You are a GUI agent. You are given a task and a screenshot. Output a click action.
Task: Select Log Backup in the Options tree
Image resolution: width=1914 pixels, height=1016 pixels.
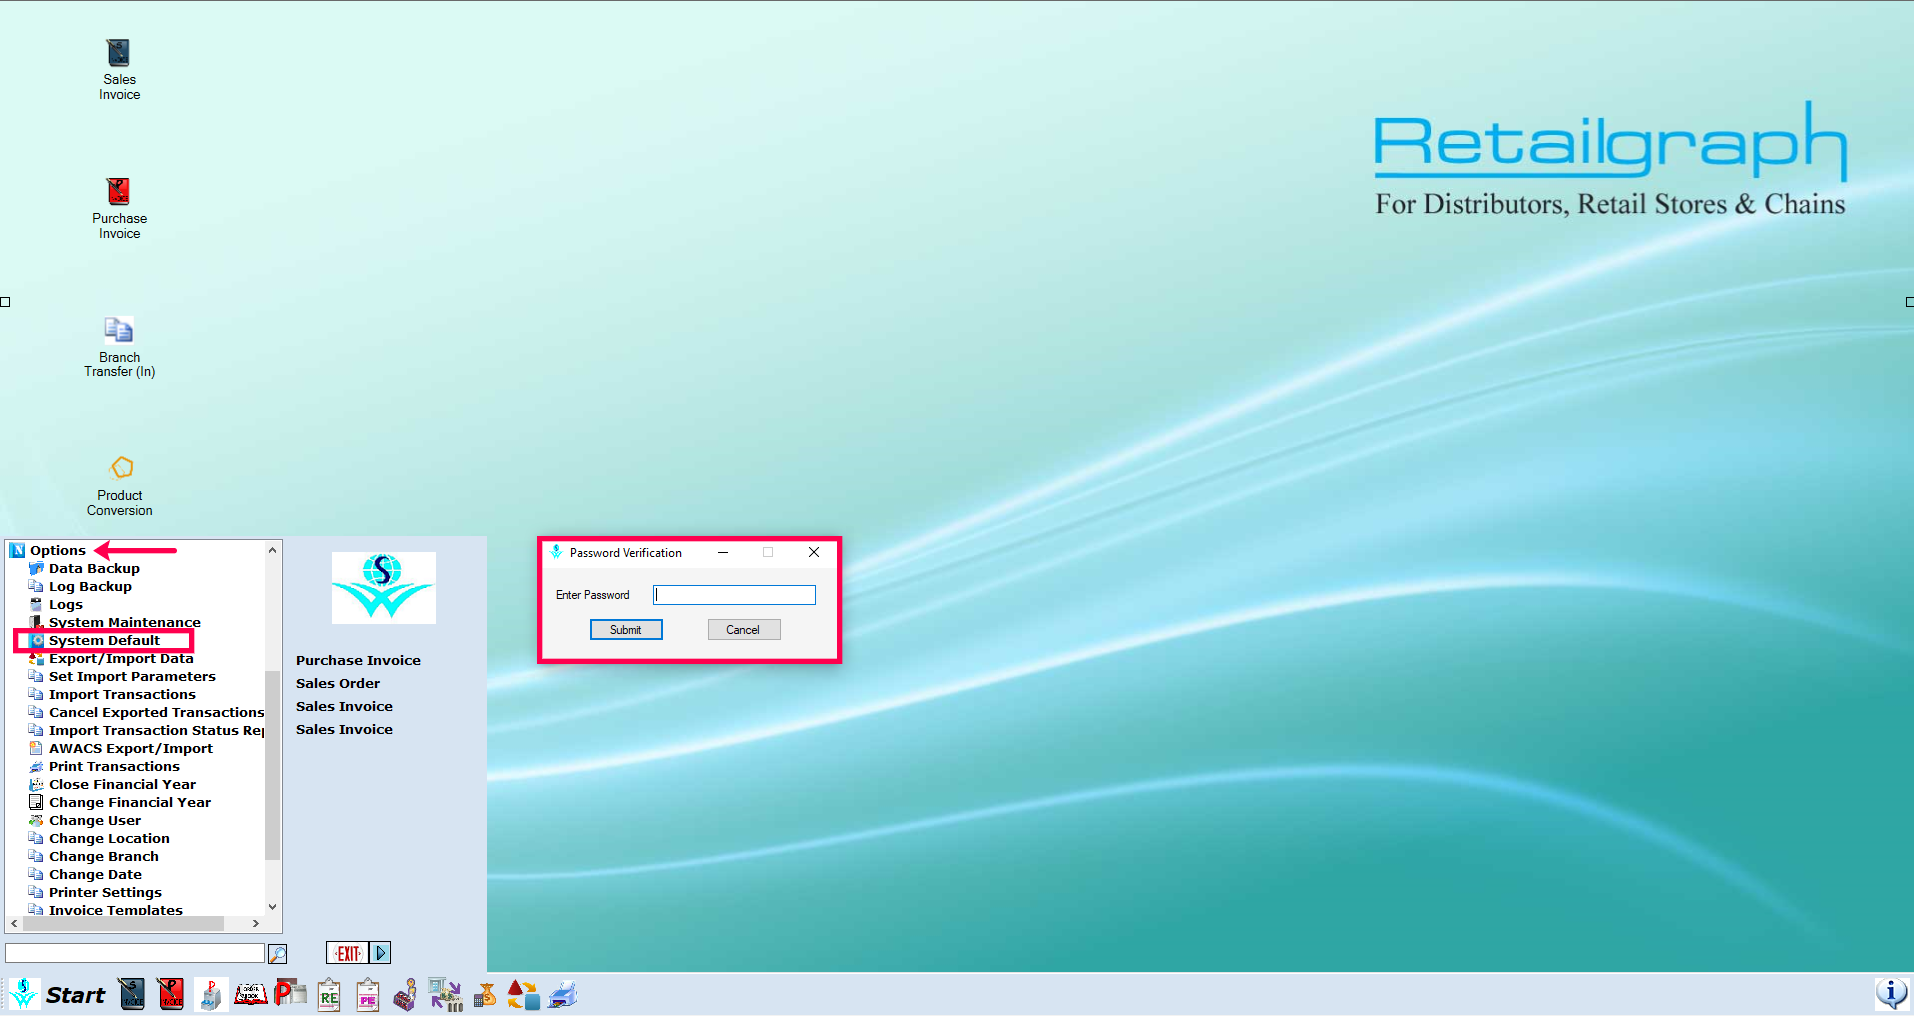point(90,586)
